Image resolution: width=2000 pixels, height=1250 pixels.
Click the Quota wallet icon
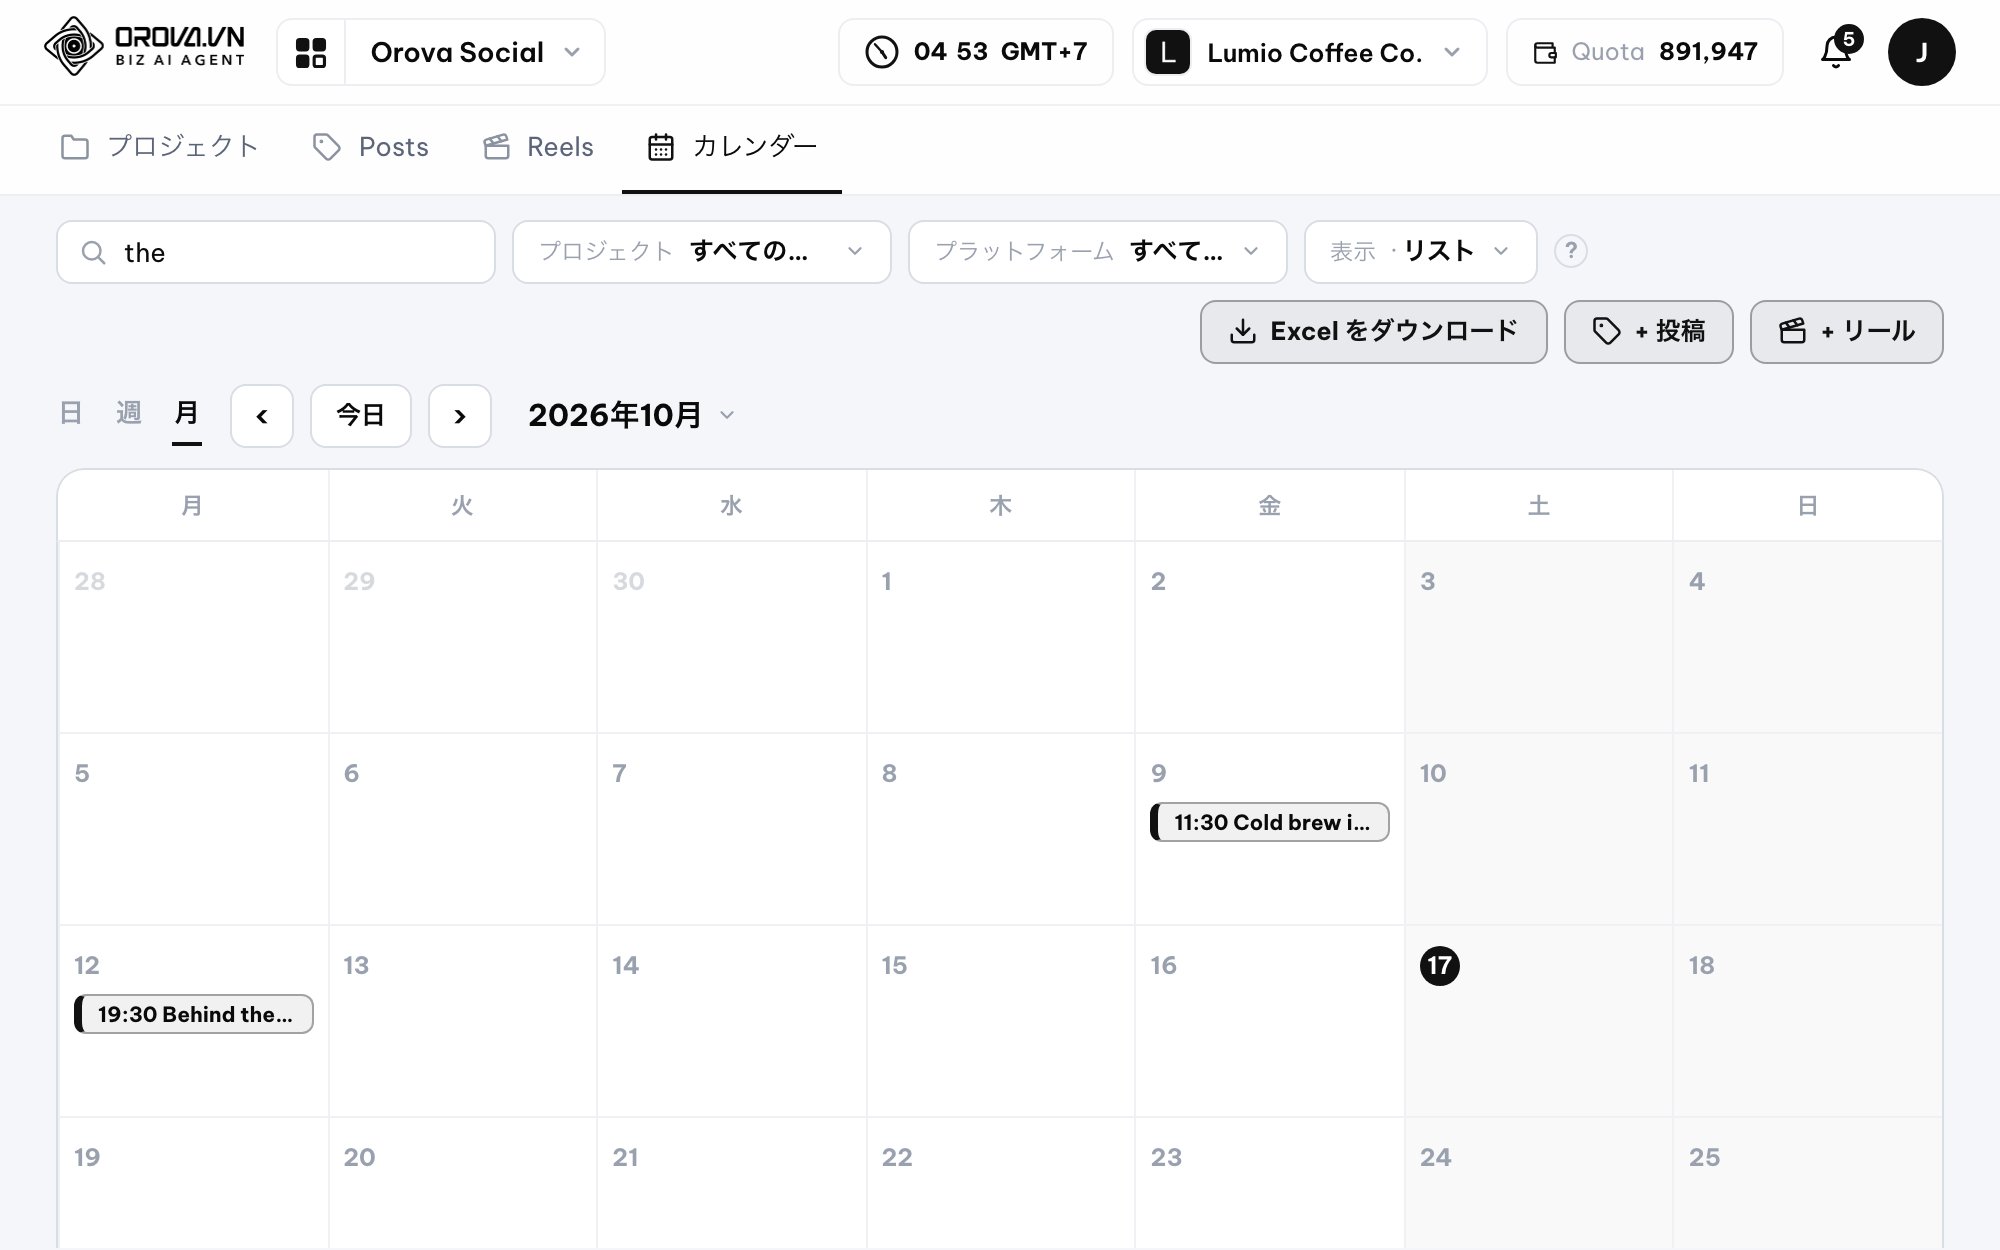point(1545,53)
